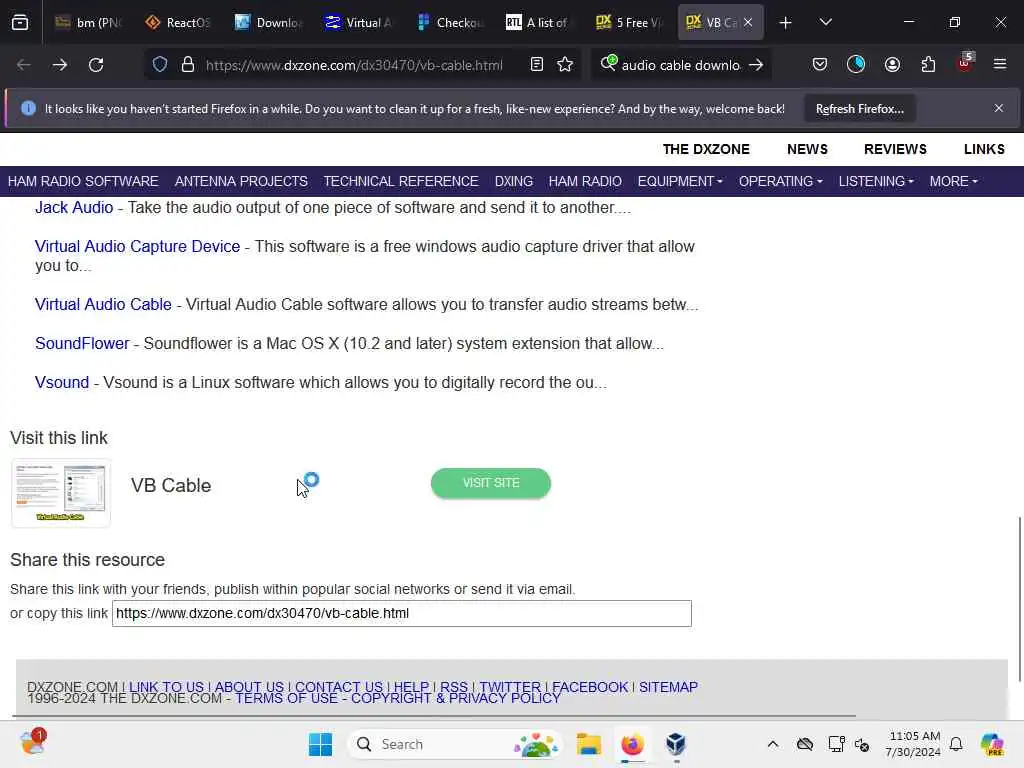Open the TERMS OF USE footer link
This screenshot has height=768, width=1024.
(287, 698)
